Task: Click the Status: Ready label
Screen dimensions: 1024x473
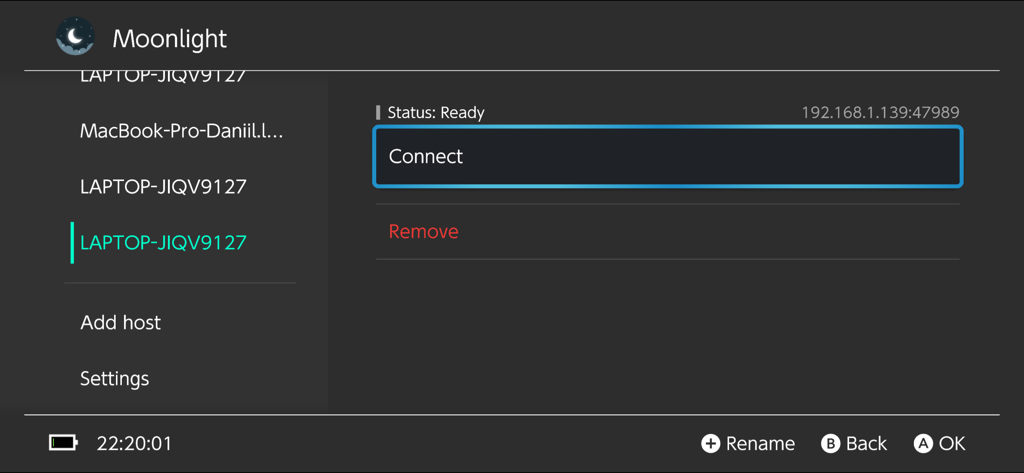Action: pyautogui.click(x=436, y=113)
